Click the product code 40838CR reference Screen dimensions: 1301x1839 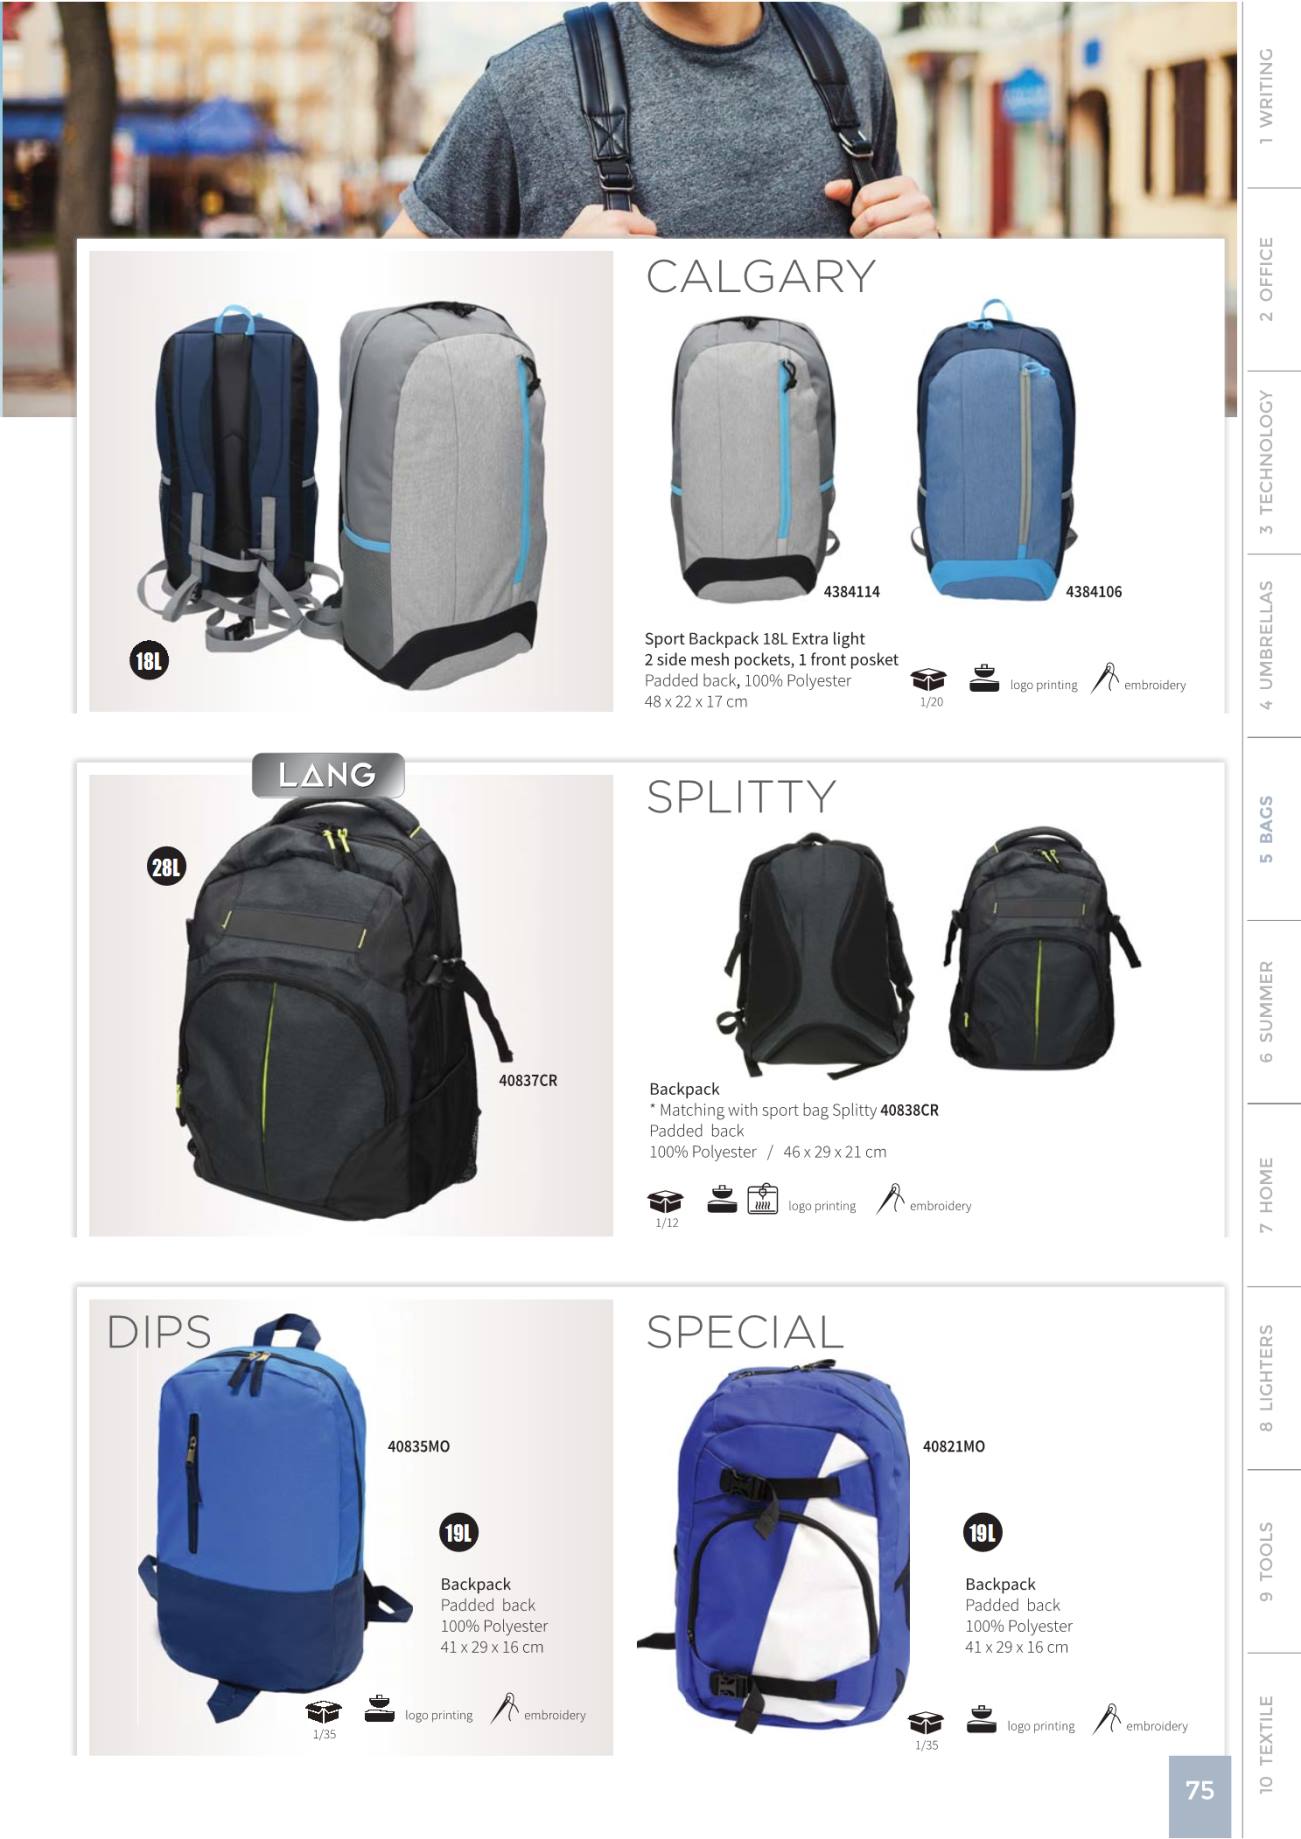click(909, 1110)
